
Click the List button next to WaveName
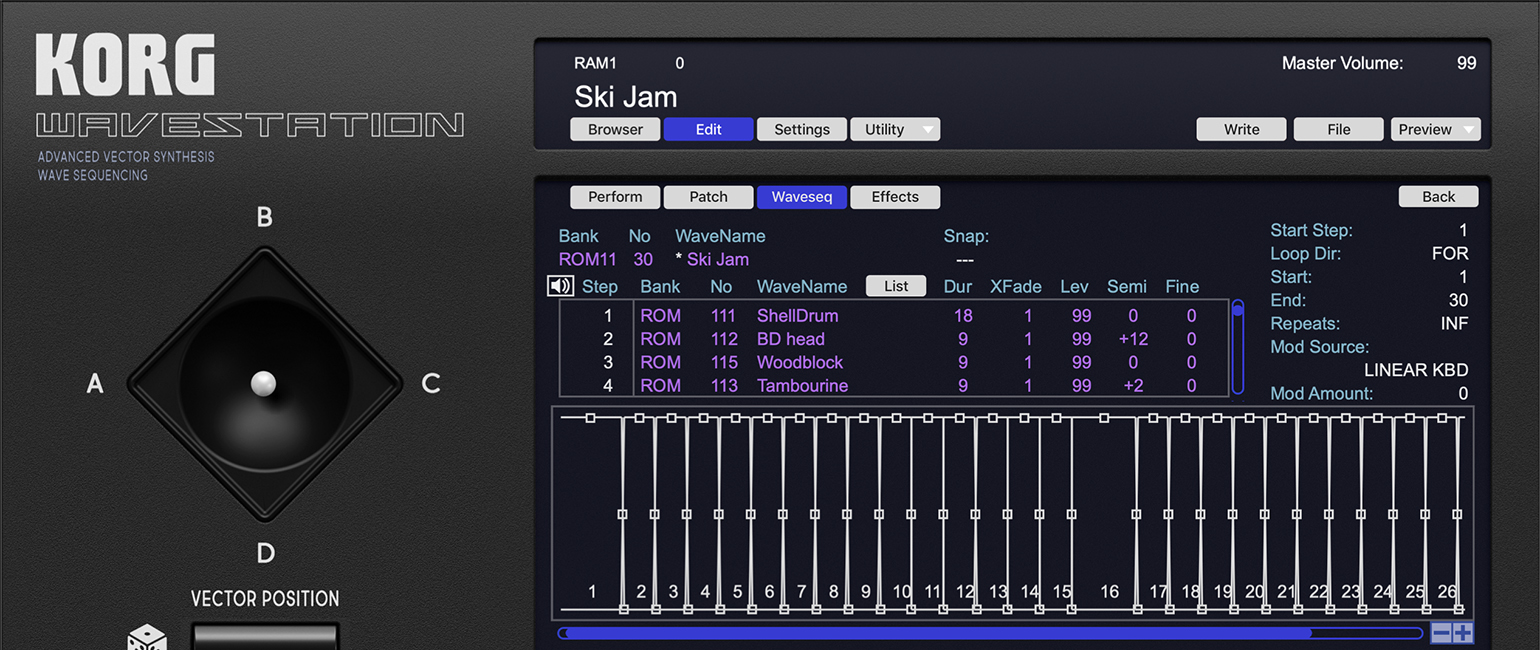(x=896, y=286)
